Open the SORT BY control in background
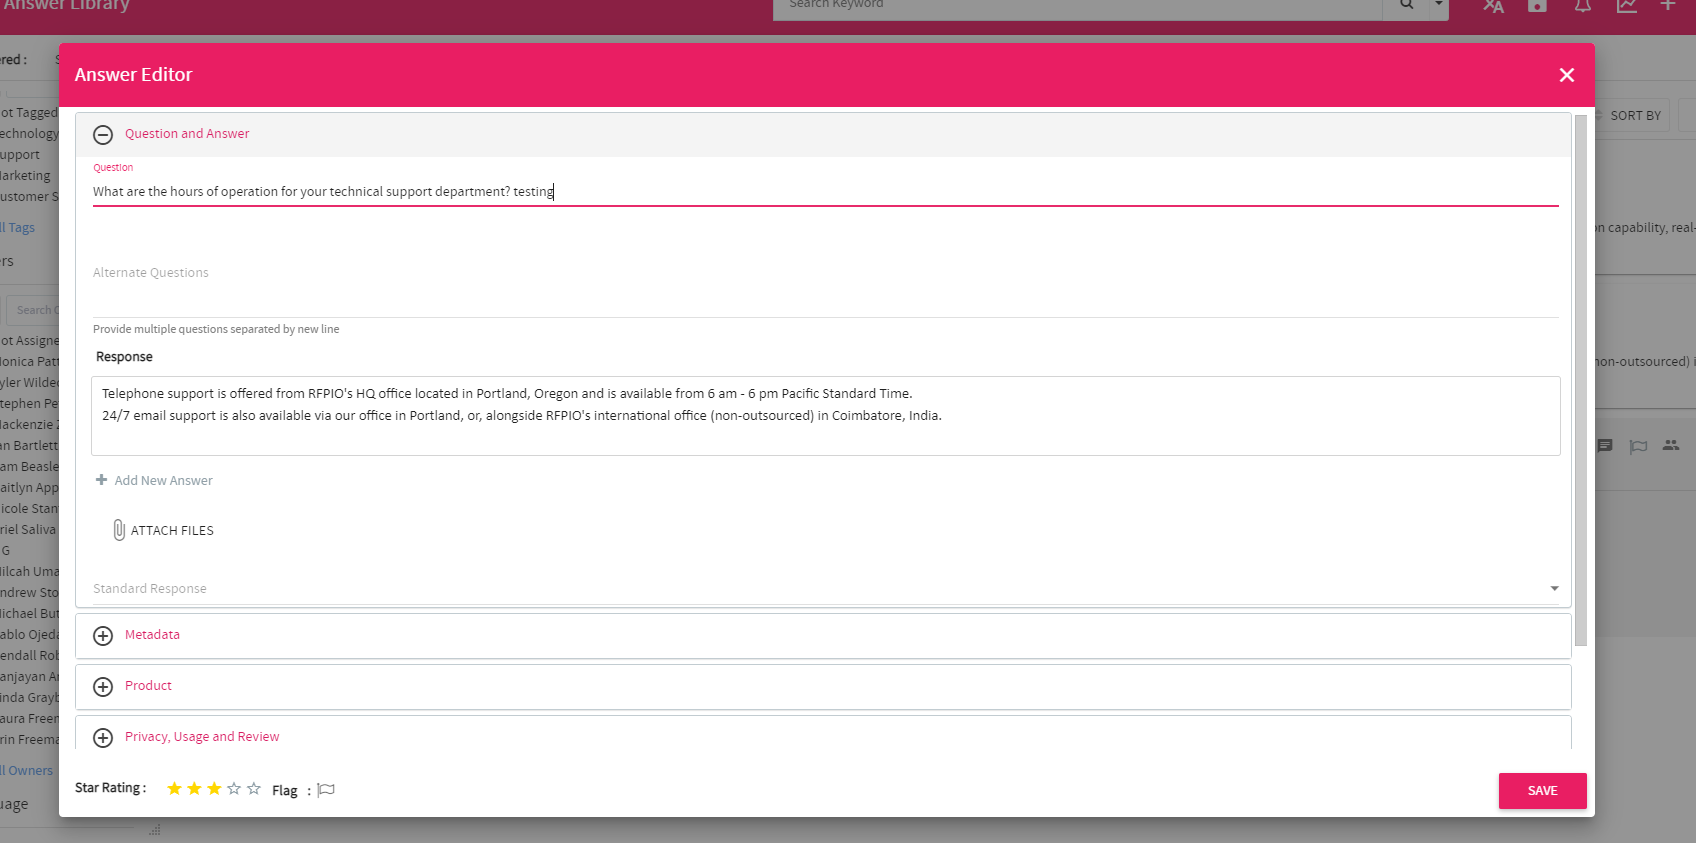 1635,116
